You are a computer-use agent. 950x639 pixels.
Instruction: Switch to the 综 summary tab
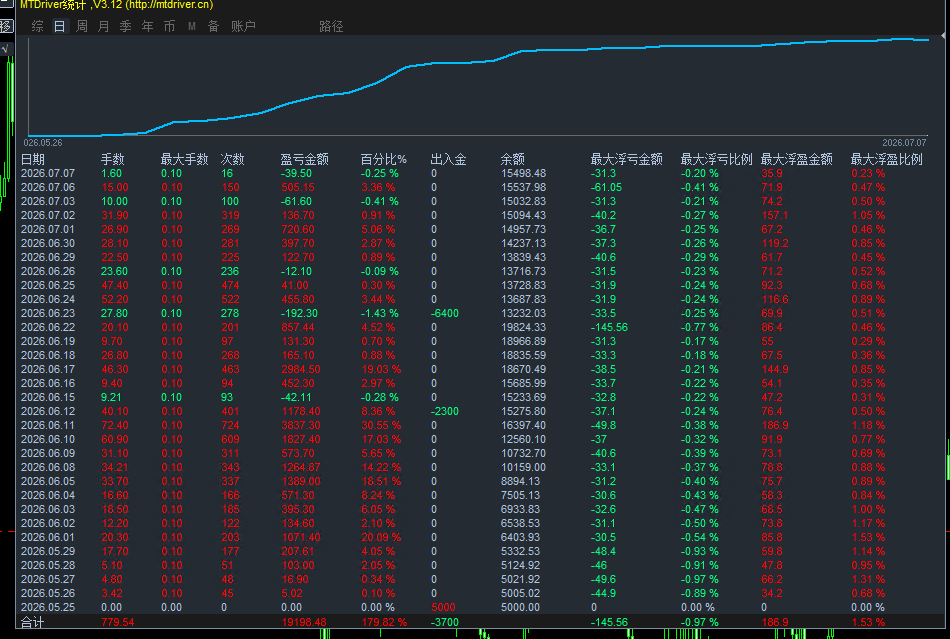tap(38, 26)
